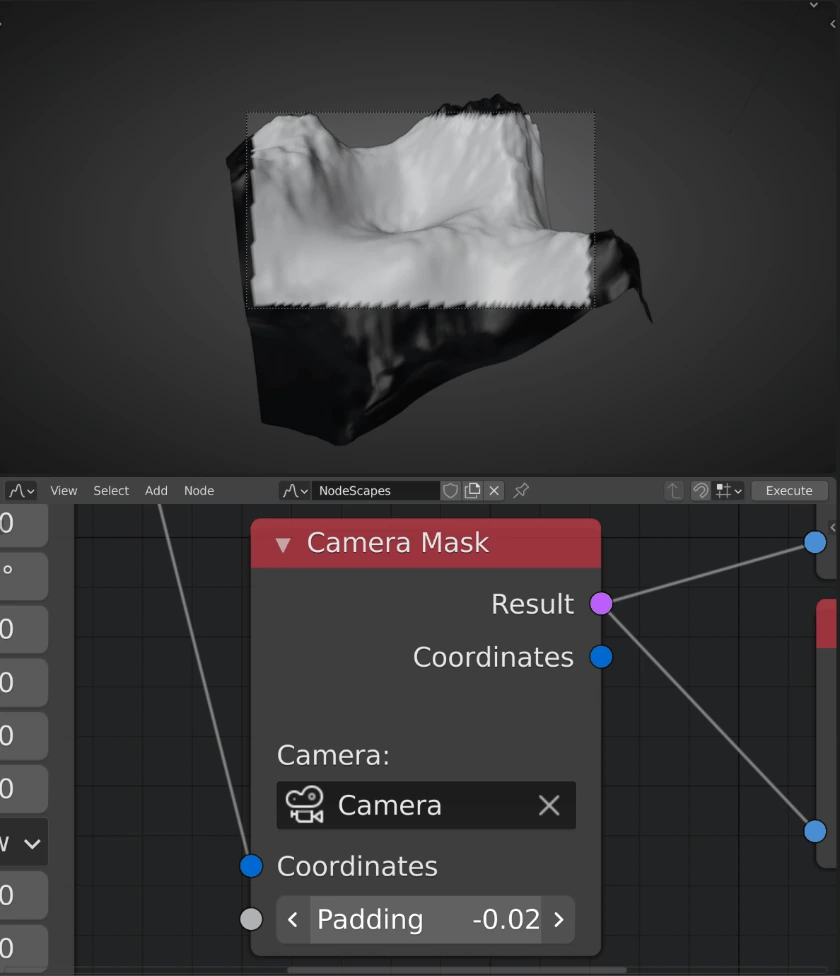This screenshot has height=976, width=840.
Task: Click the purple Result output socket
Action: tap(601, 603)
